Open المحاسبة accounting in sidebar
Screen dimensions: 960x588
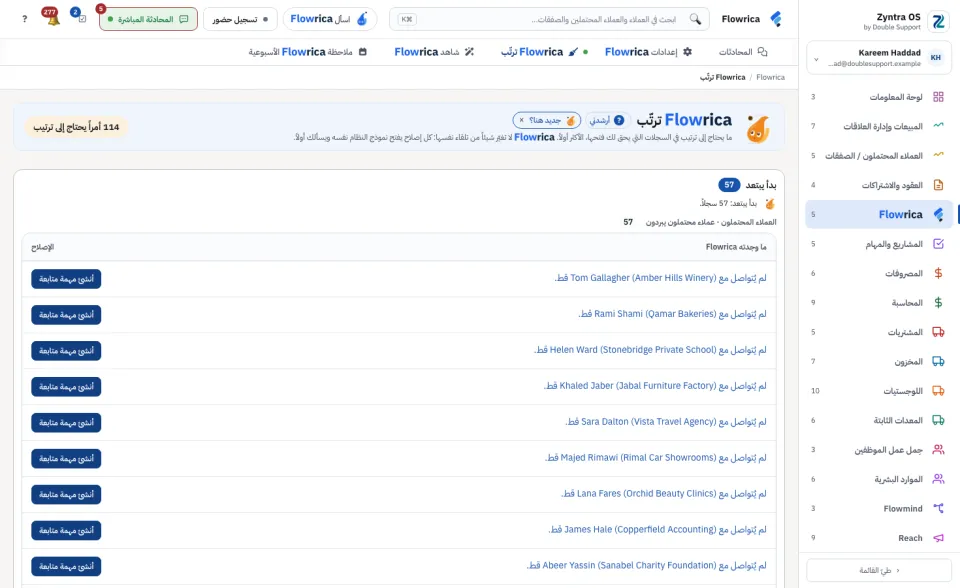879,303
